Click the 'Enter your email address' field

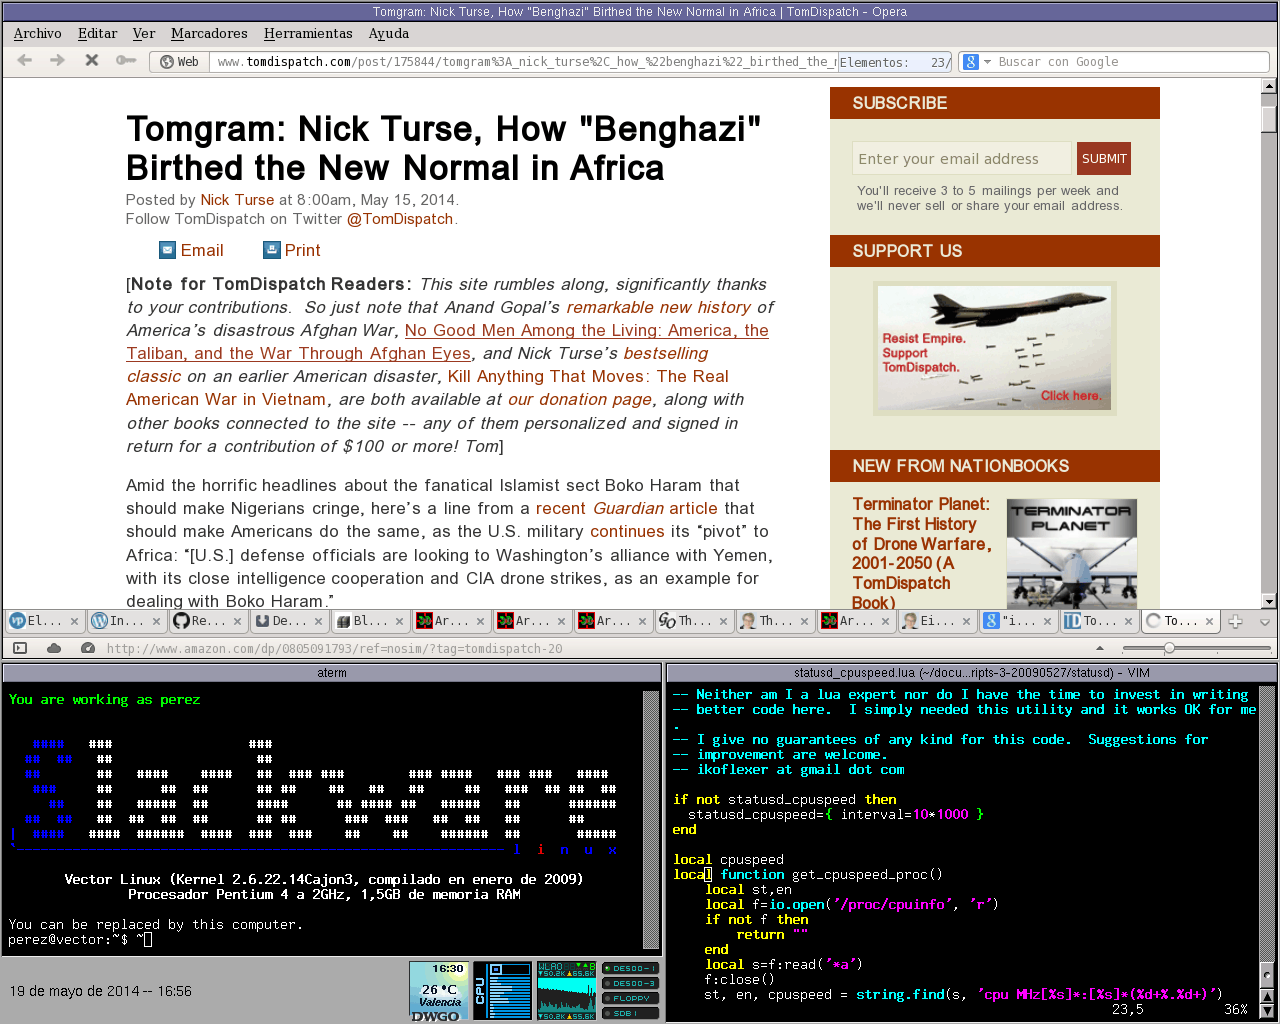point(962,159)
